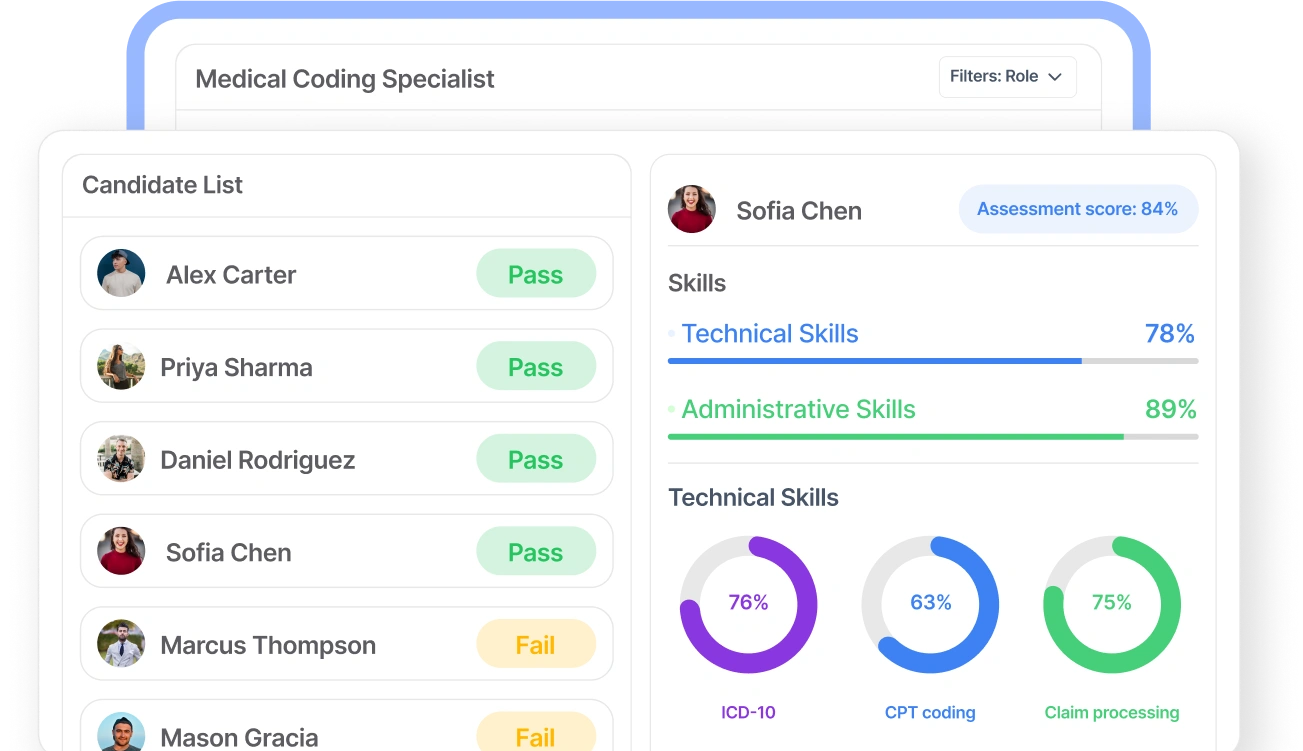Click the green Administrative Skills label
The height and width of the screenshot is (751, 1303).
[x=798, y=409]
